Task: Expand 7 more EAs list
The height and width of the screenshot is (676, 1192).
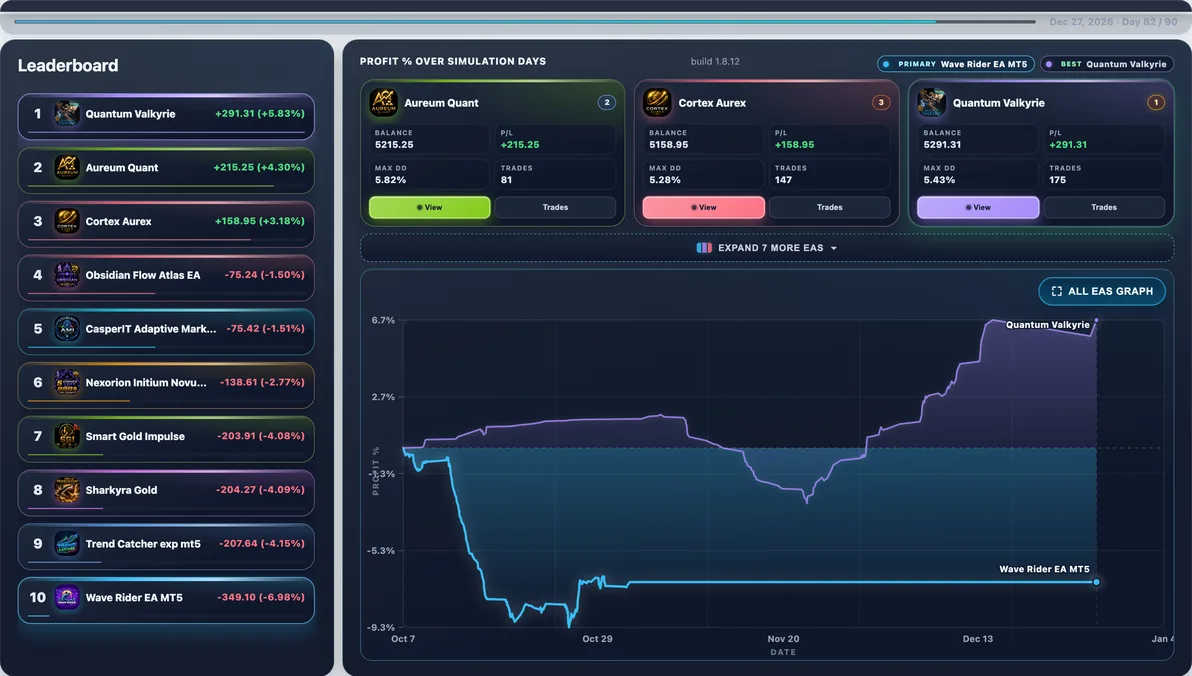Action: coord(767,248)
